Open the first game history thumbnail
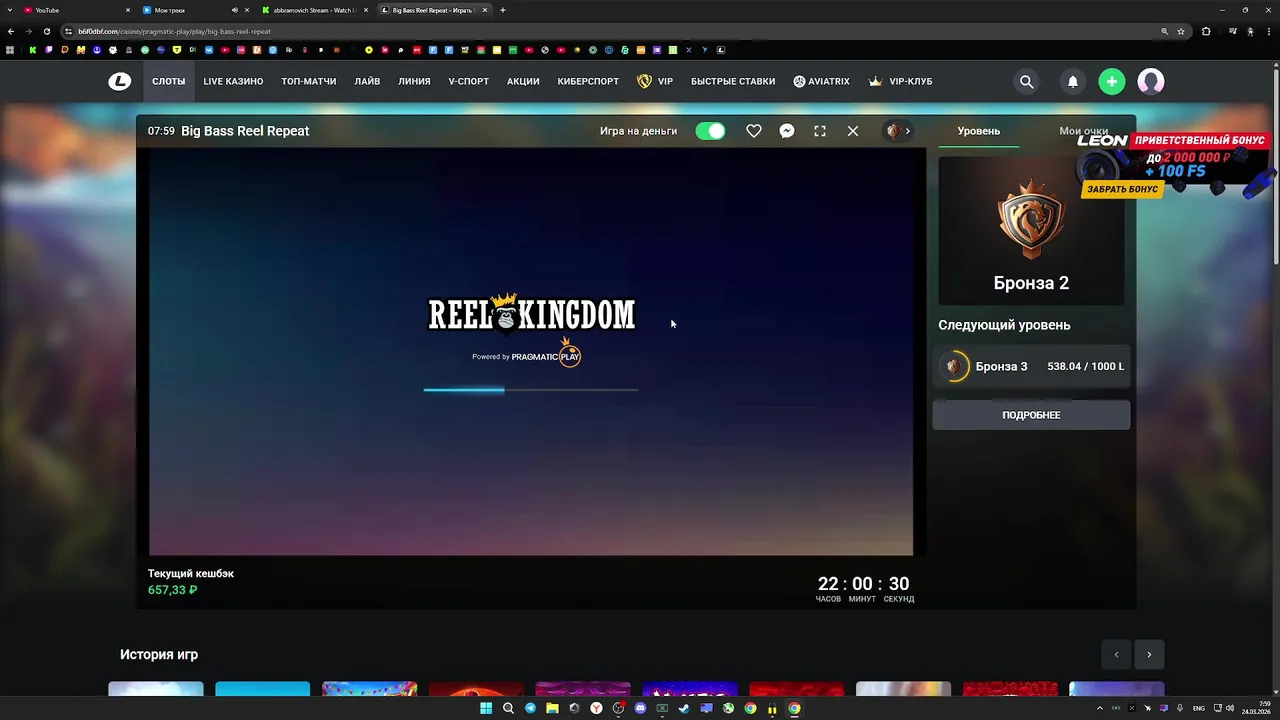The width and height of the screenshot is (1280, 720). [x=156, y=689]
